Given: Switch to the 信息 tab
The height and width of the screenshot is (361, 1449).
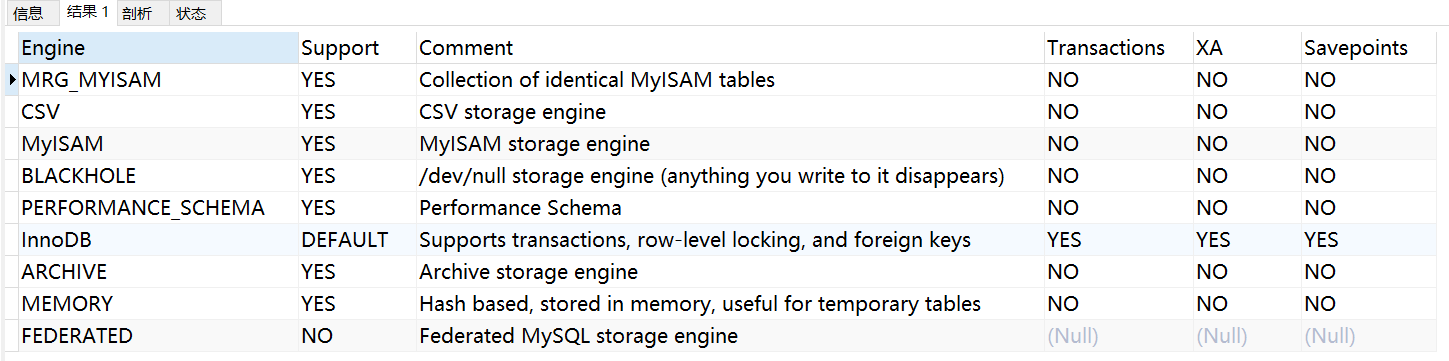Looking at the screenshot, I should (x=28, y=13).
